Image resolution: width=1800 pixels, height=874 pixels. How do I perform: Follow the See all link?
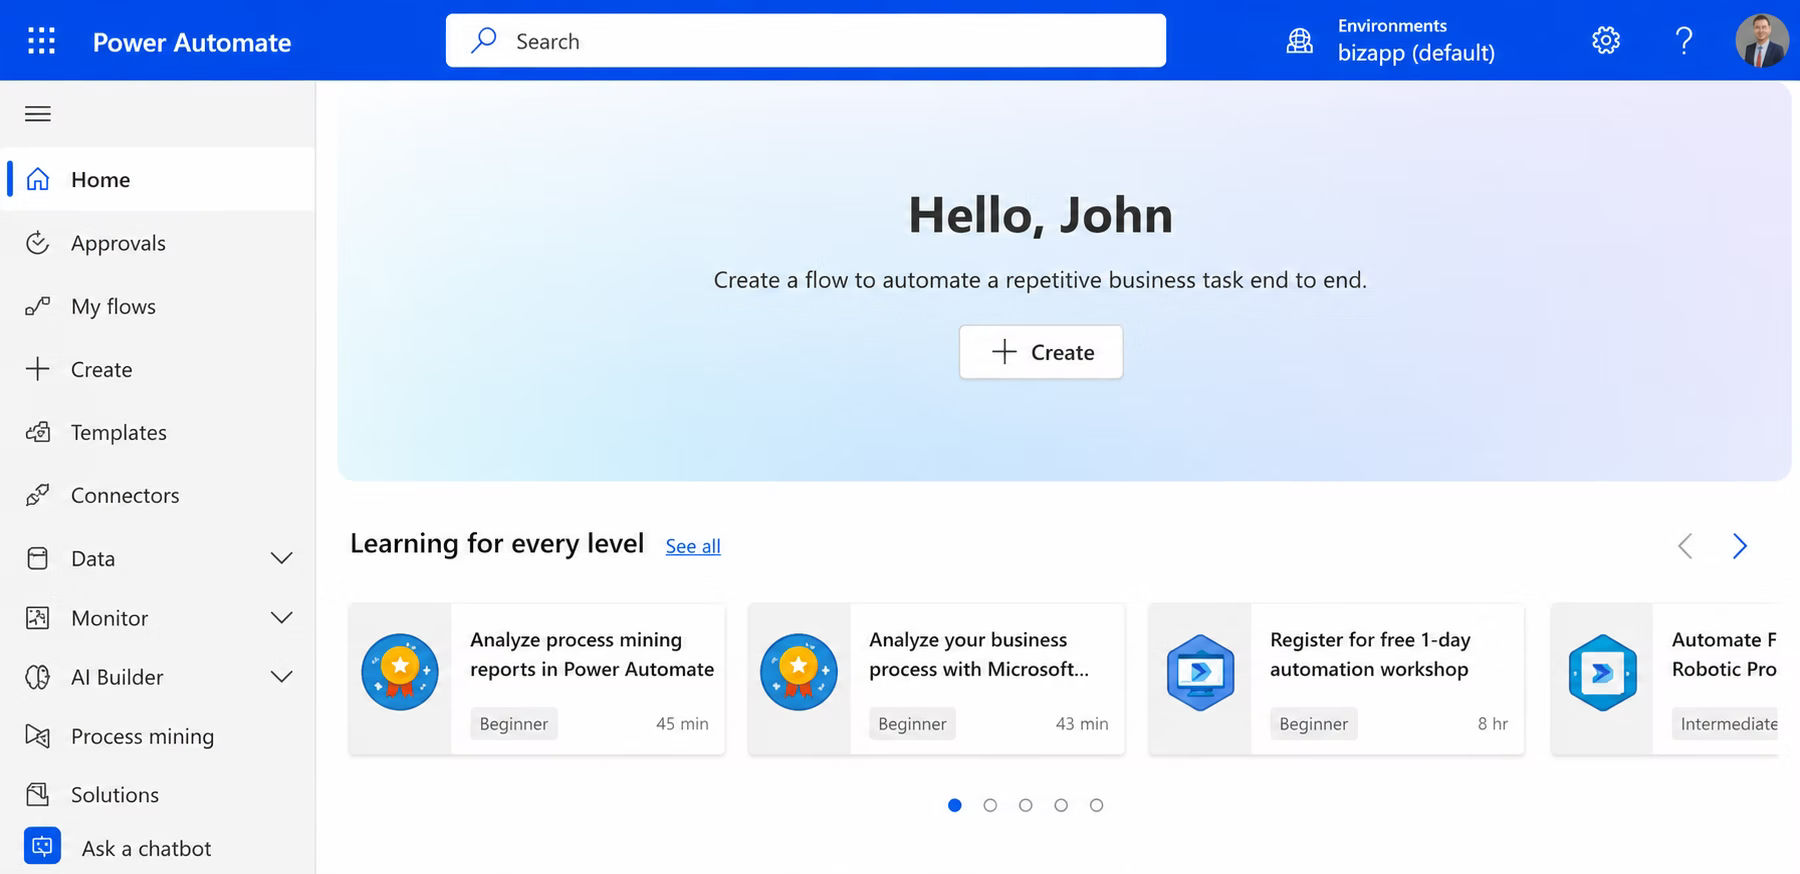(x=693, y=546)
